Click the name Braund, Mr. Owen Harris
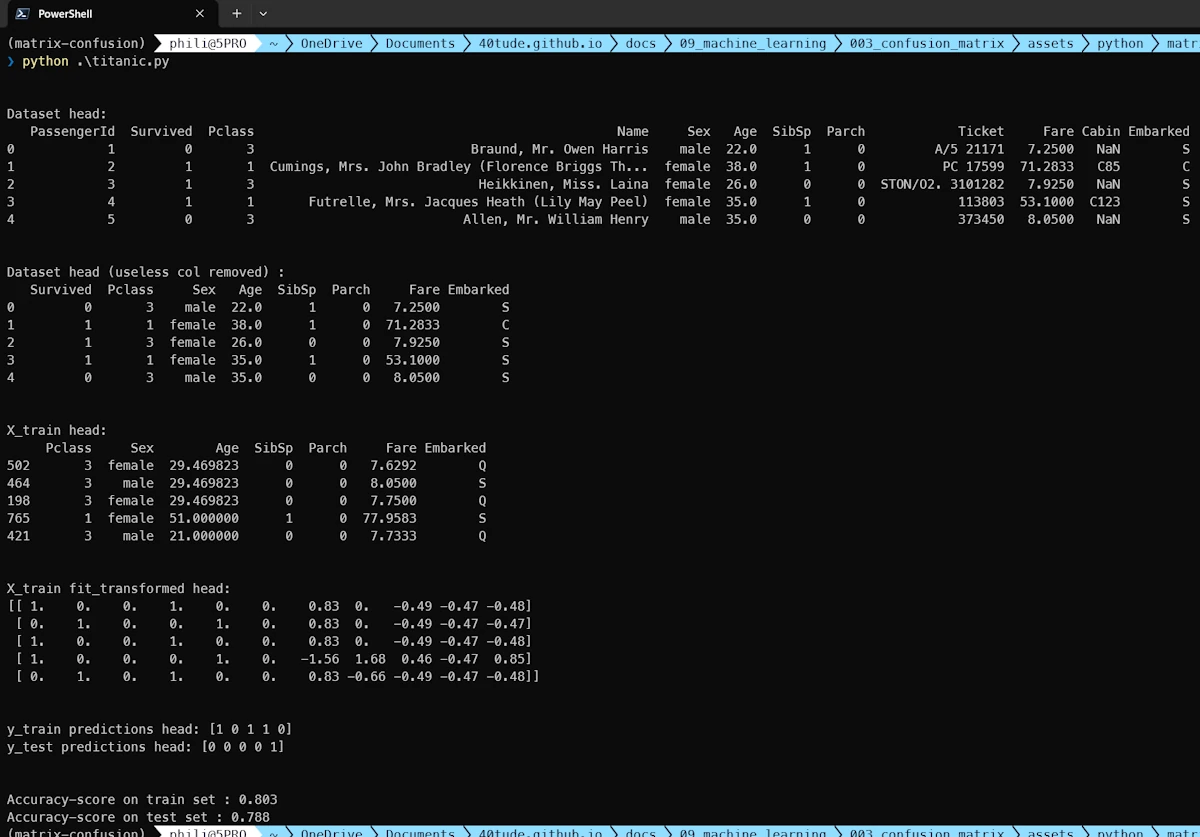 (559, 149)
